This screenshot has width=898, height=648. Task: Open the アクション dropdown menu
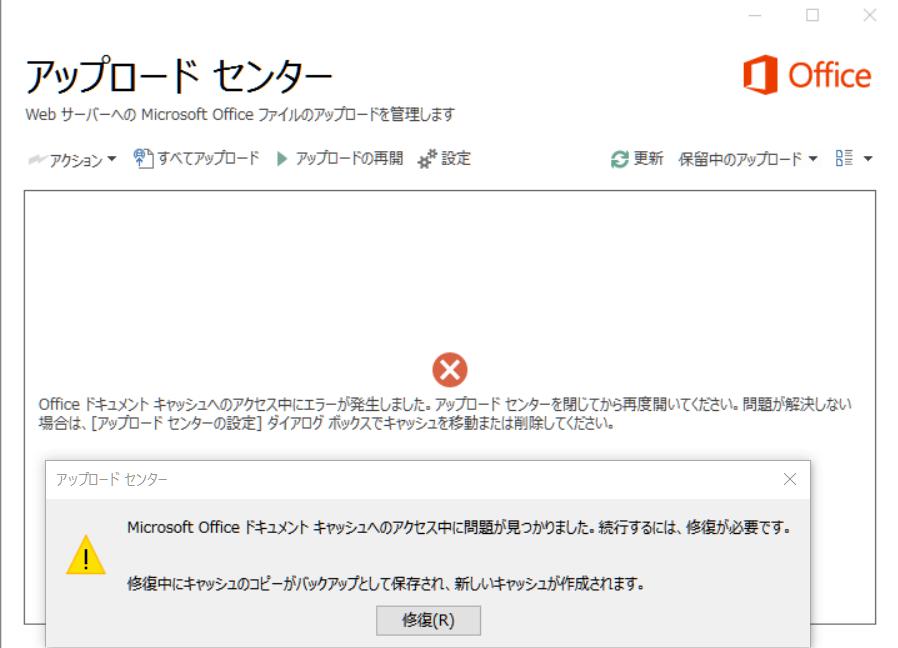click(73, 159)
